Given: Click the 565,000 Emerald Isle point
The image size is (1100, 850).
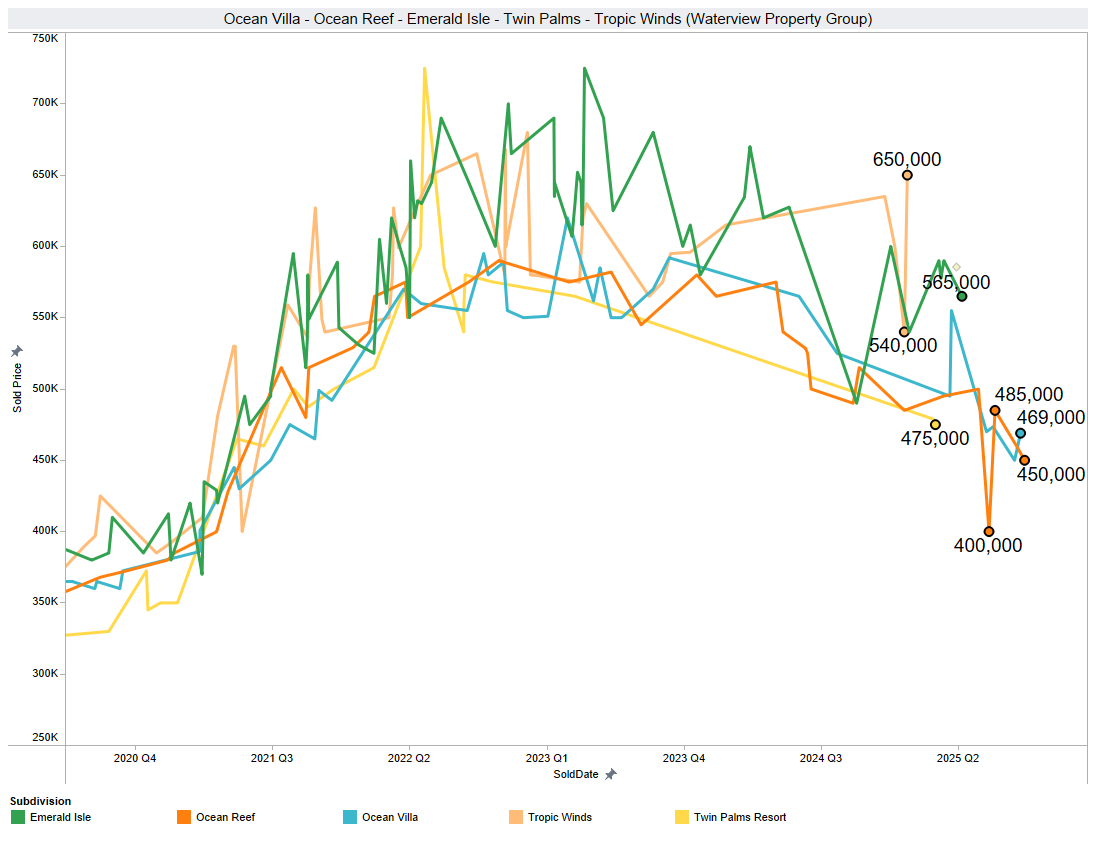Looking at the screenshot, I should point(962,295).
